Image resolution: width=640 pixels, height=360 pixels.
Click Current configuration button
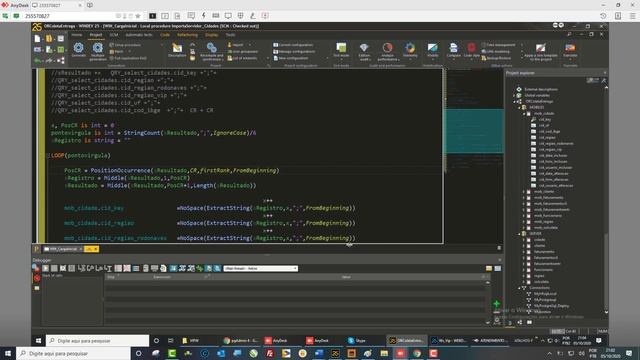point(293,45)
